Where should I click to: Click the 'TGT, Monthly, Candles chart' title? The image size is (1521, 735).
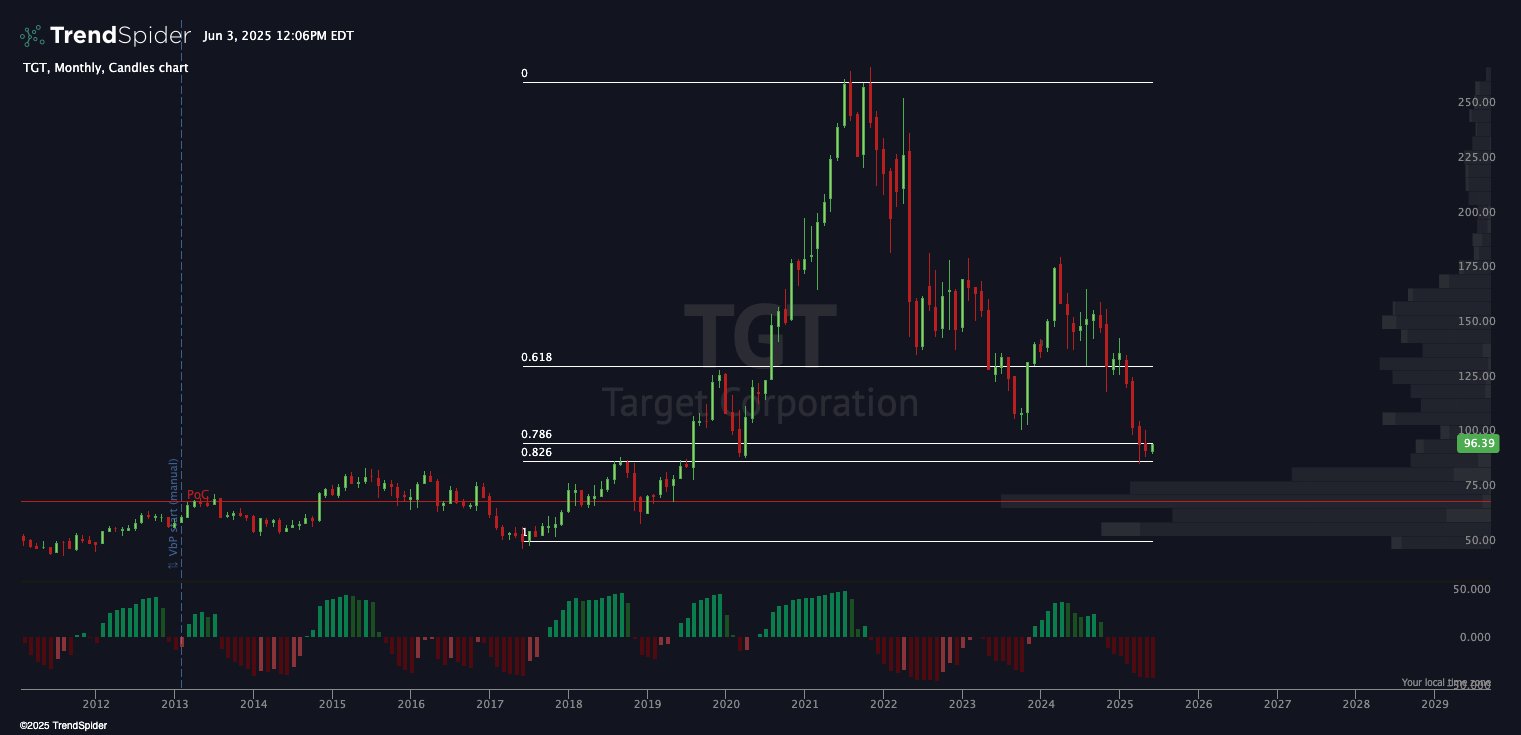tap(105, 68)
